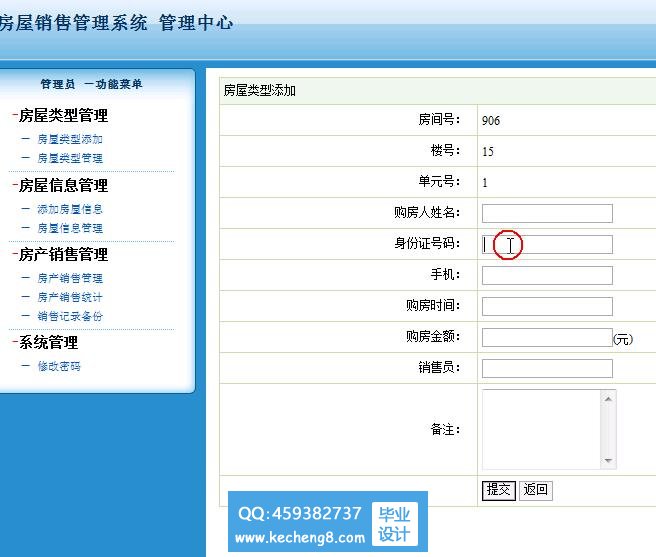Open the 房屋类型添加 sidebar link
656x557 pixels.
(70, 139)
